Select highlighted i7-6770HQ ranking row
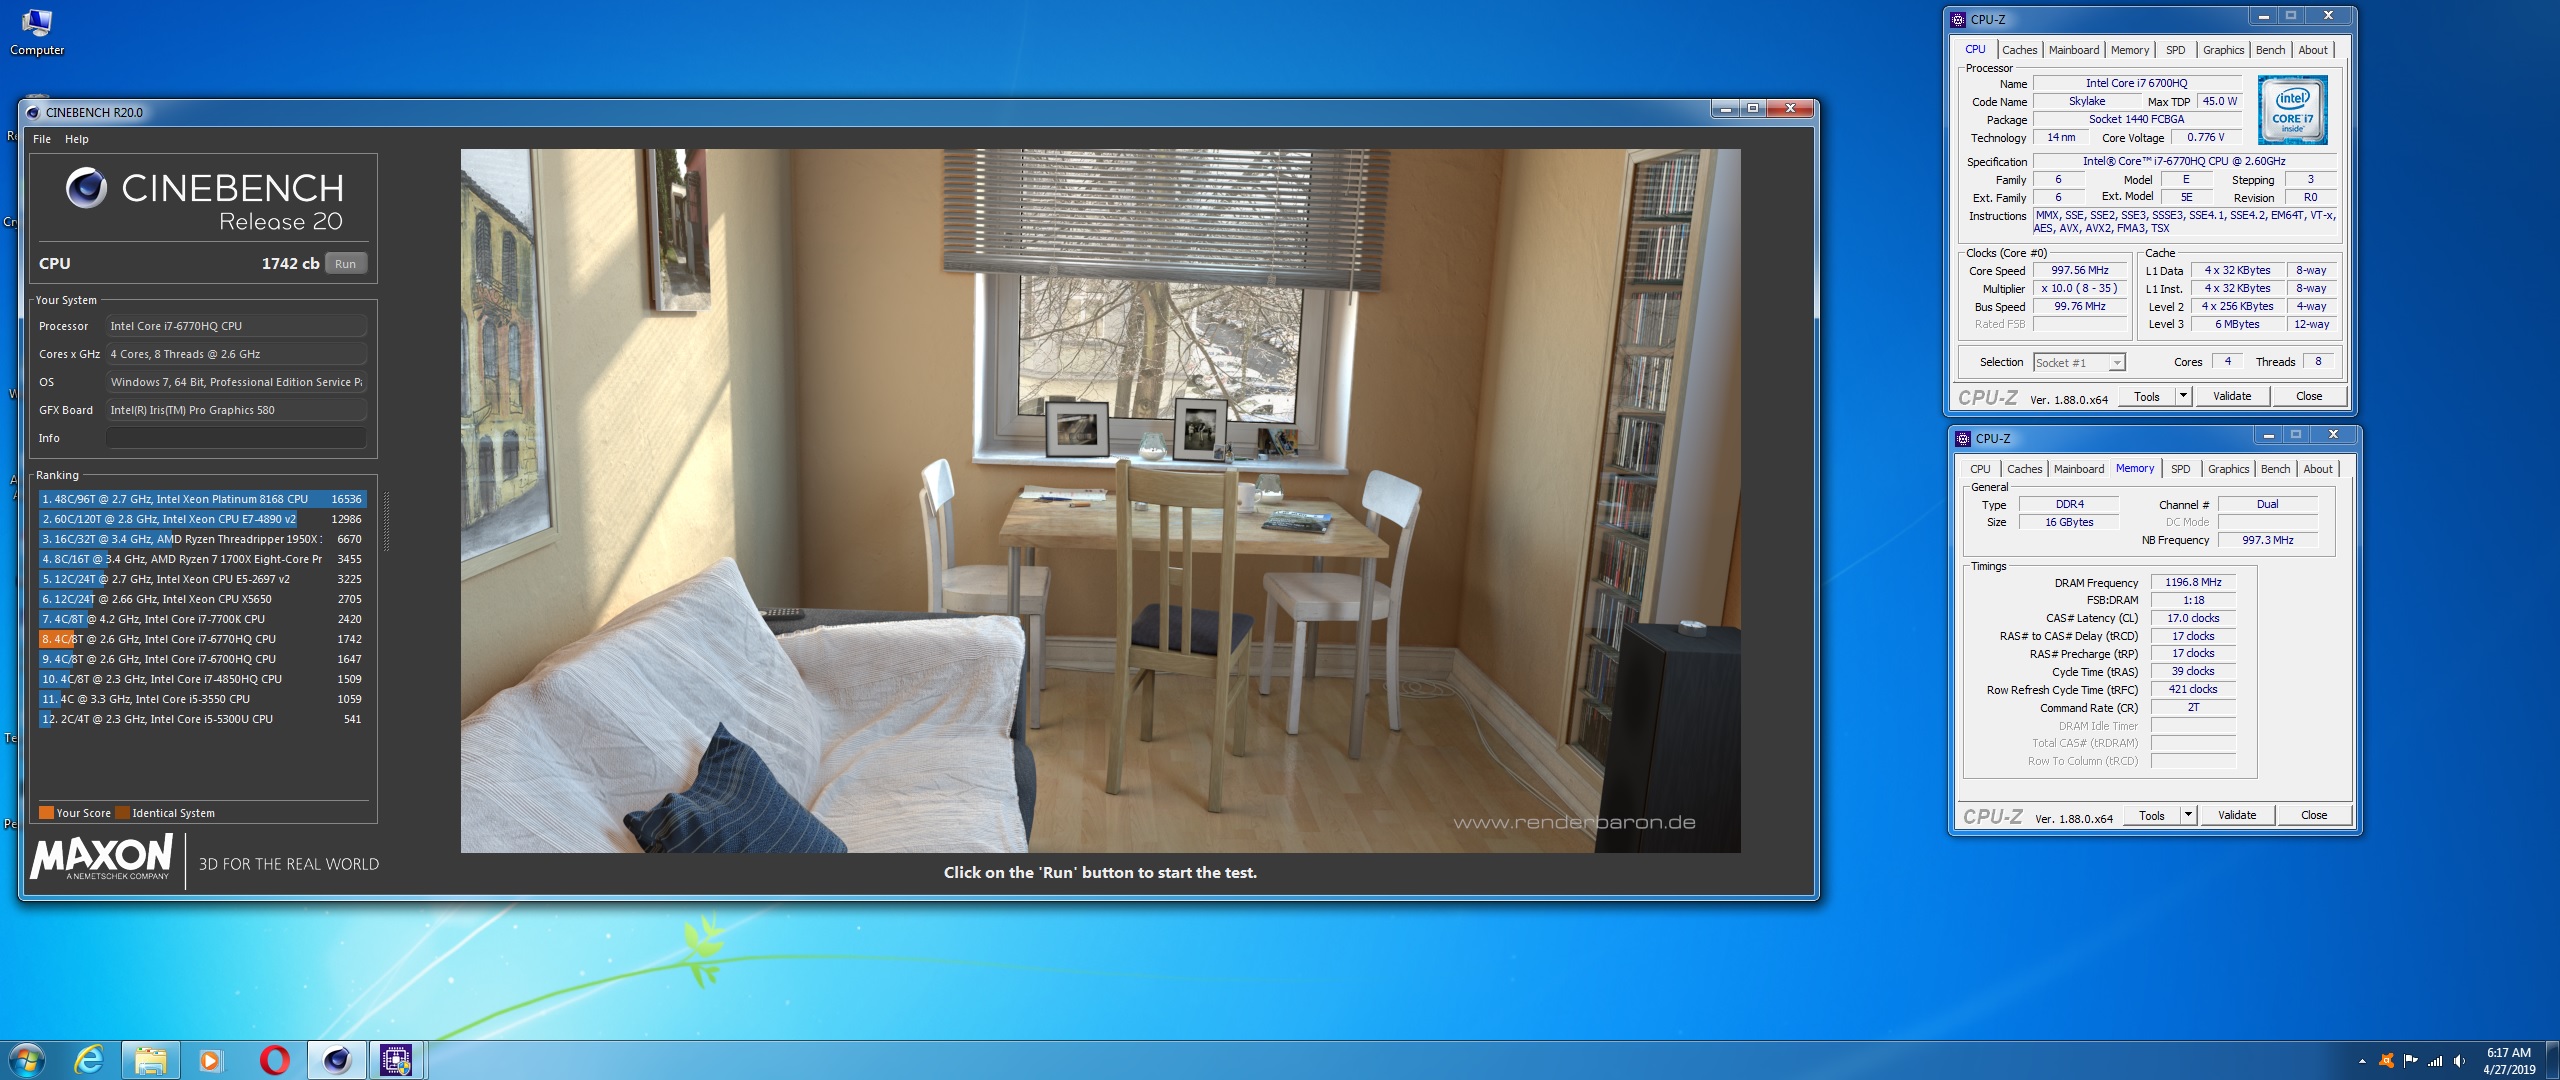 click(x=202, y=639)
